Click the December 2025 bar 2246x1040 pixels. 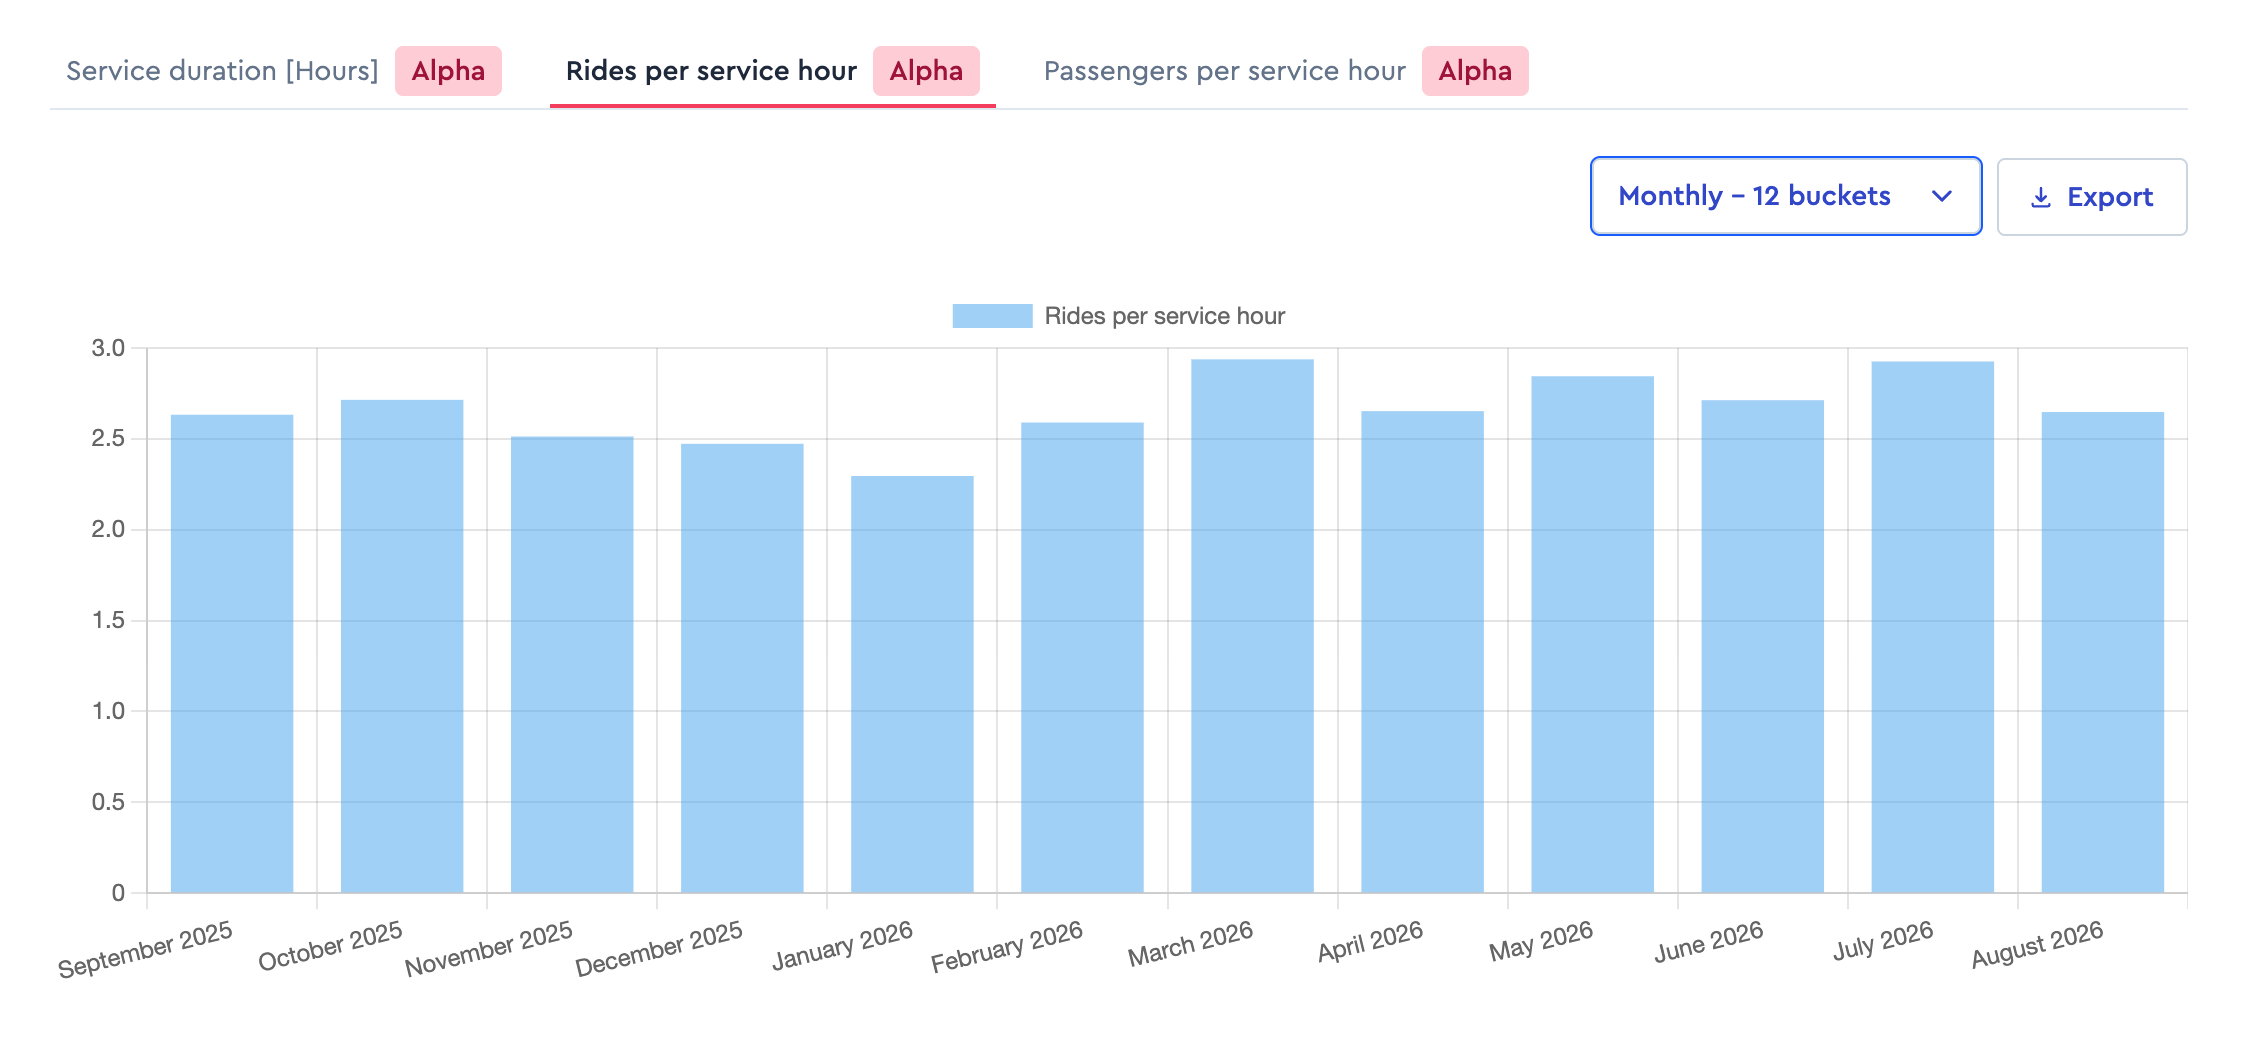pyautogui.click(x=742, y=668)
